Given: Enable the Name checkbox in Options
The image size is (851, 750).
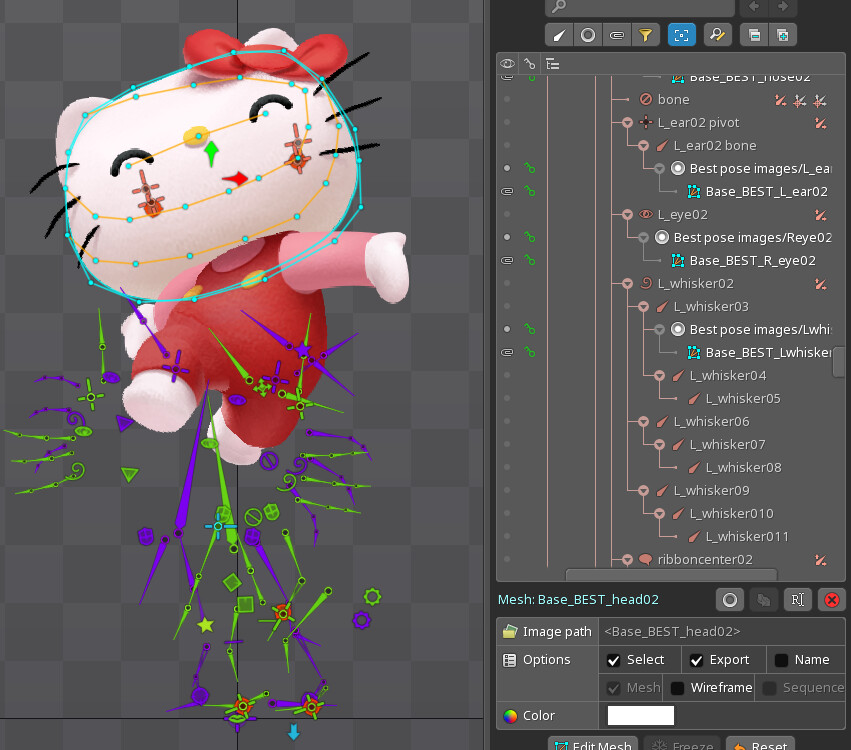Looking at the screenshot, I should [782, 660].
